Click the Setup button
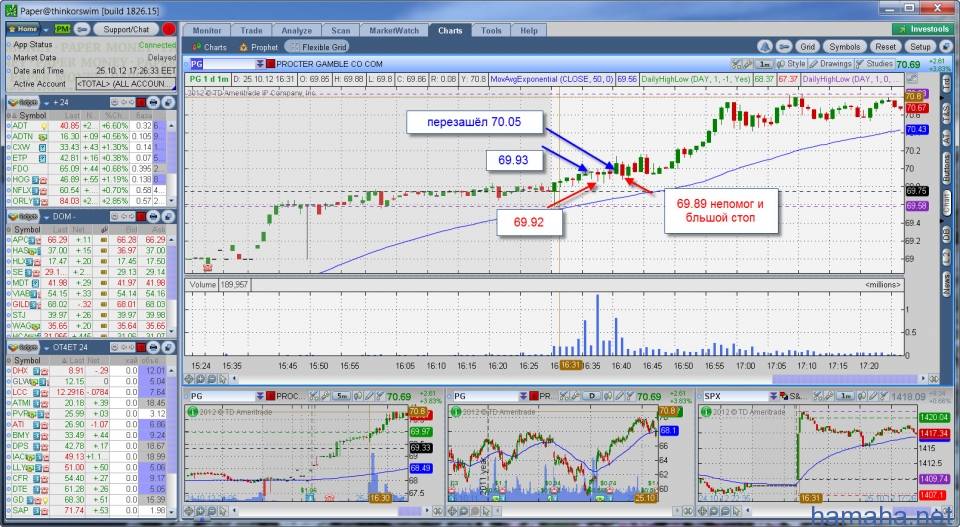Screen dimensions: 960x527 [920, 47]
